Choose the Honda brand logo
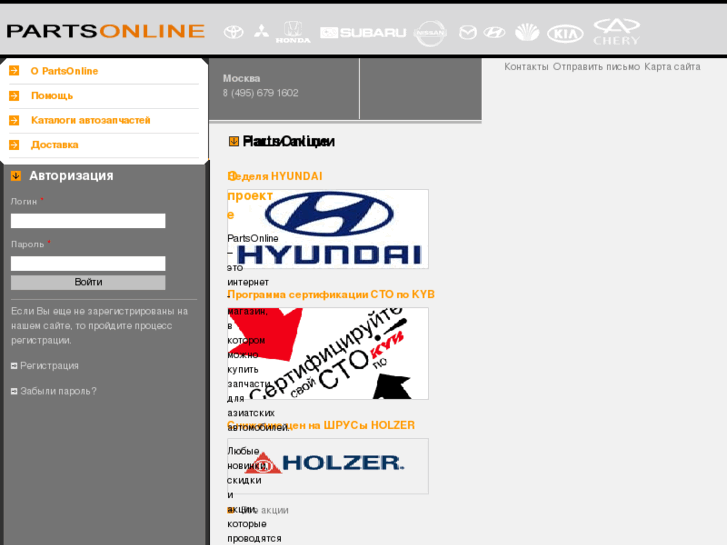 [293, 32]
